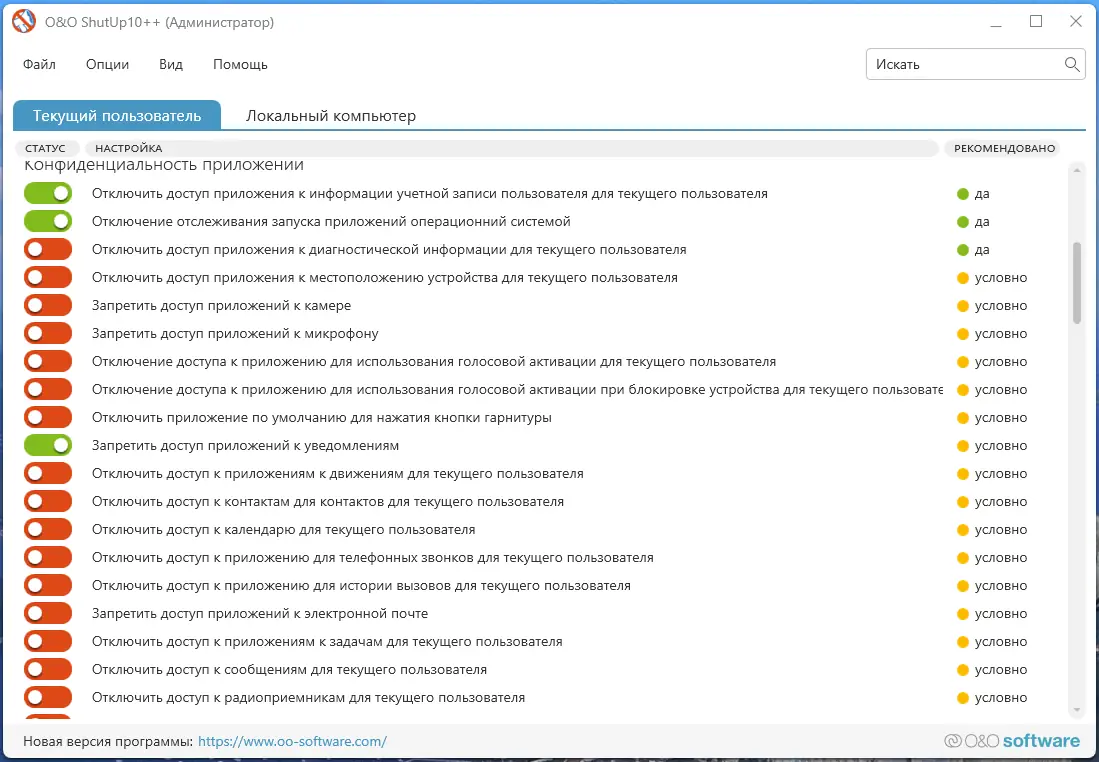1099x762 pixels.
Task: Toggle 'Запретить доступ приложений к микрофону' switch
Action: [x=48, y=334]
